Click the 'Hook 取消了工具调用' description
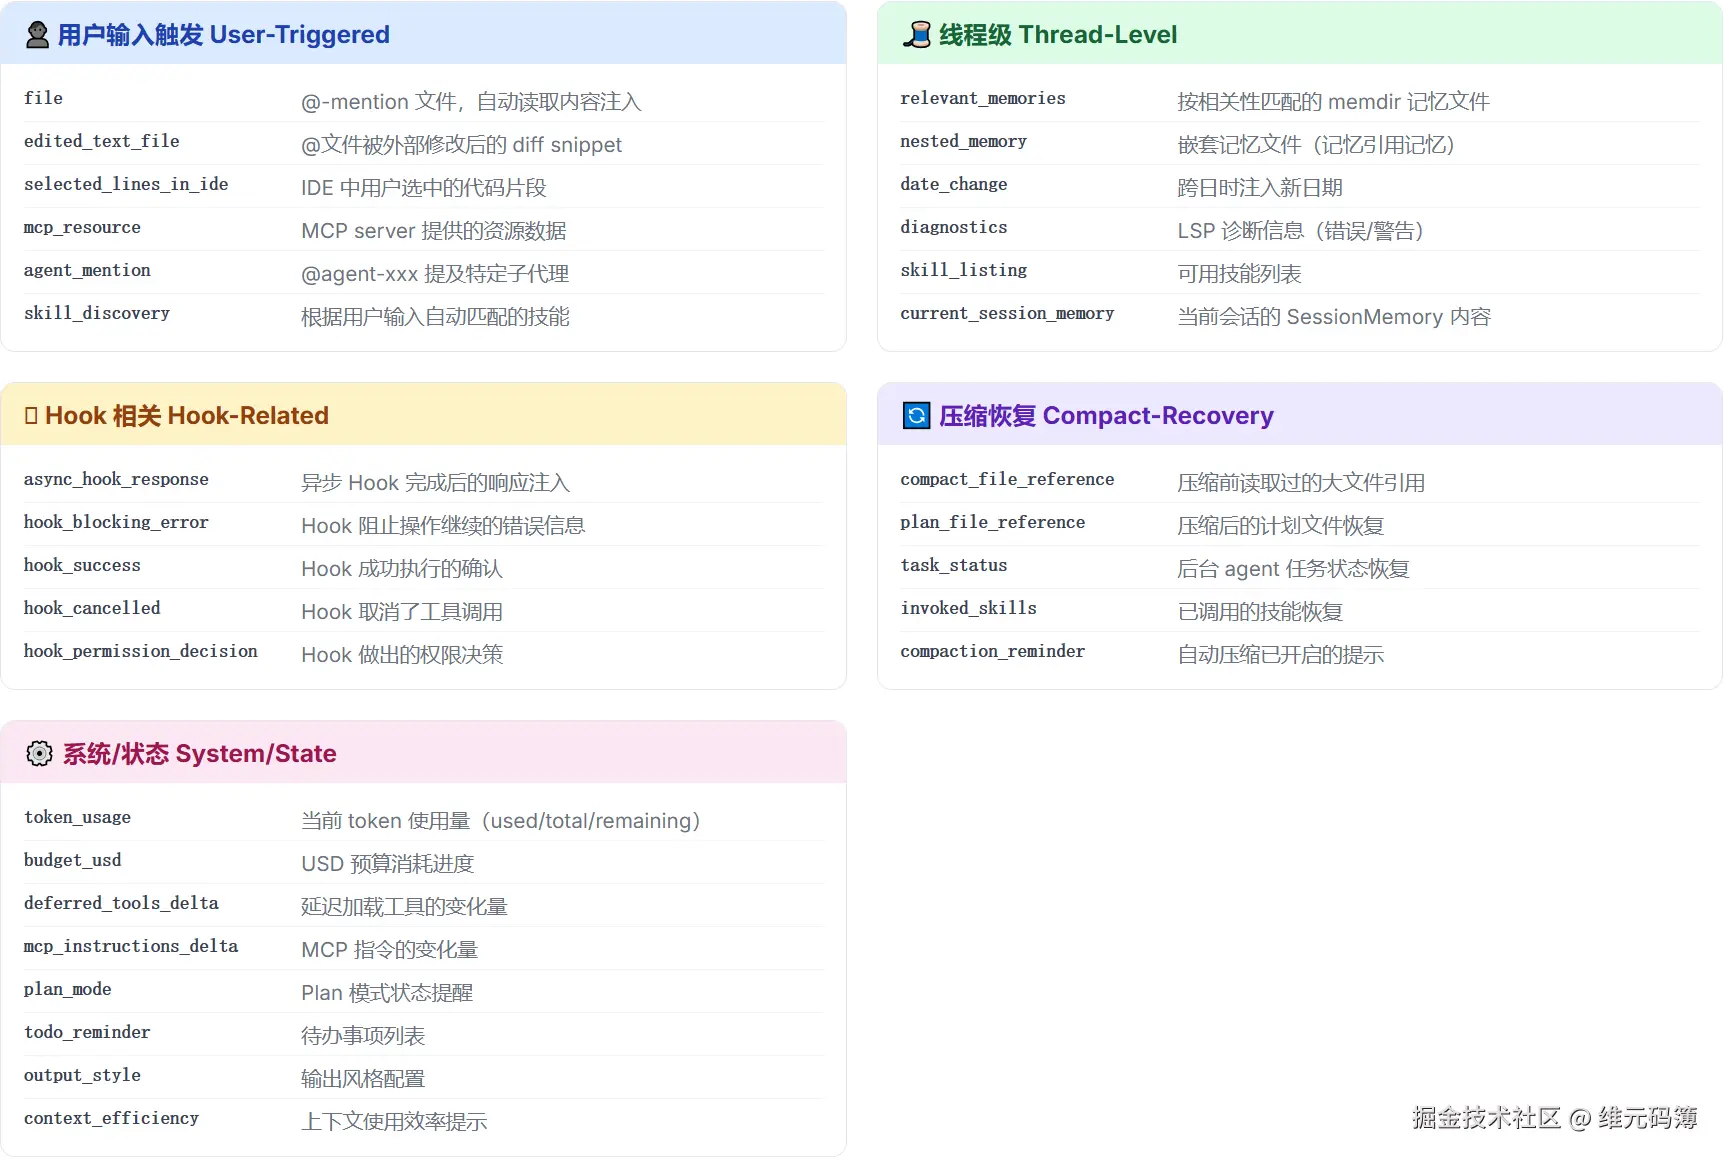The image size is (1727, 1161). click(402, 612)
